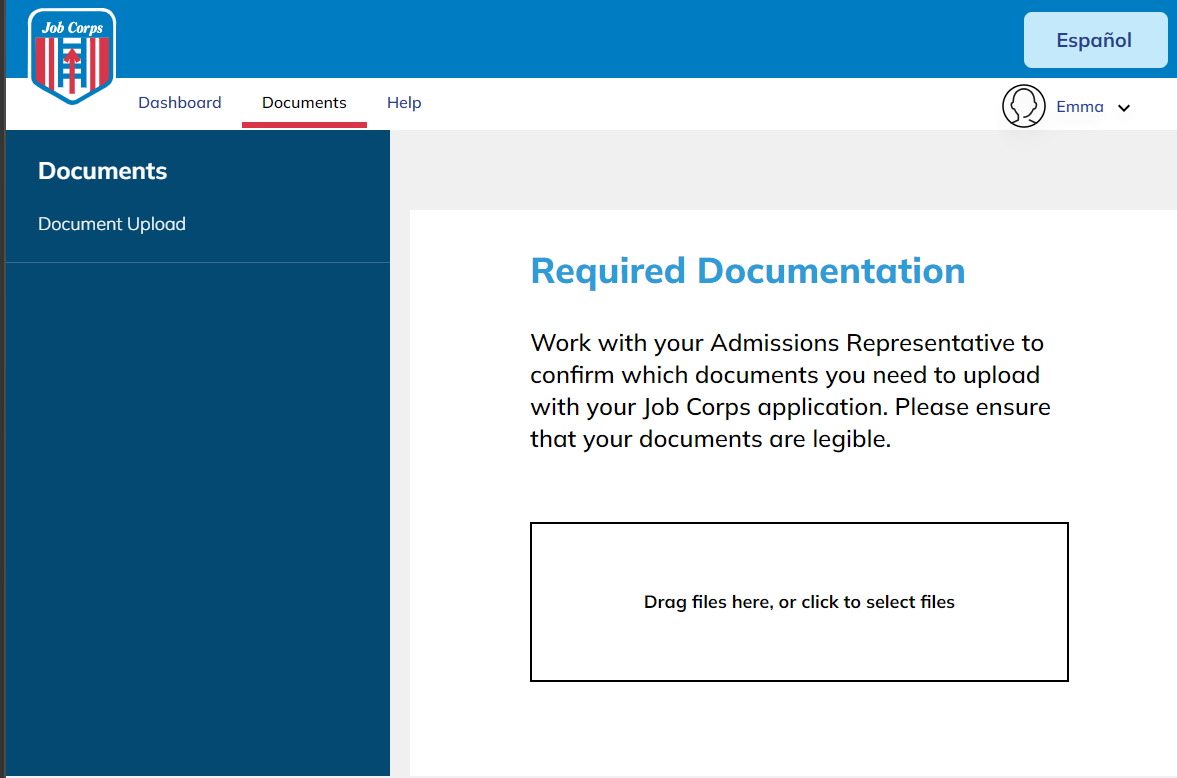Image resolution: width=1177 pixels, height=778 pixels.
Task: Click the Required Documentation heading
Action: point(747,271)
